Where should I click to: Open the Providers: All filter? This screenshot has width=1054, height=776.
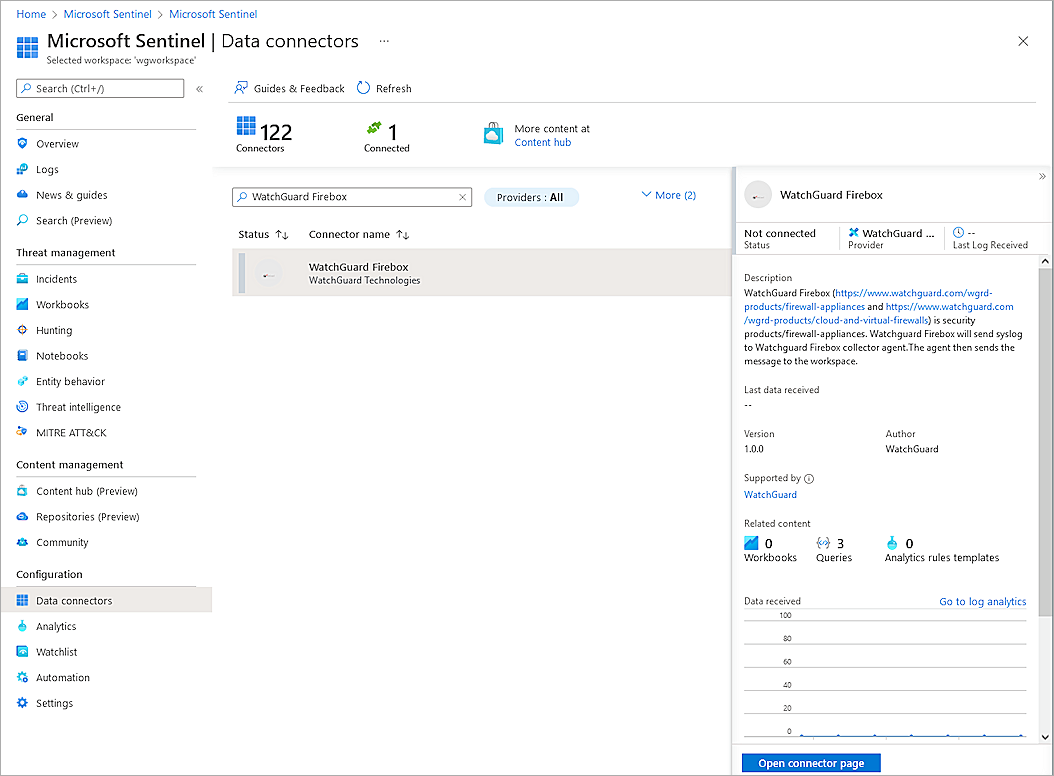click(531, 196)
